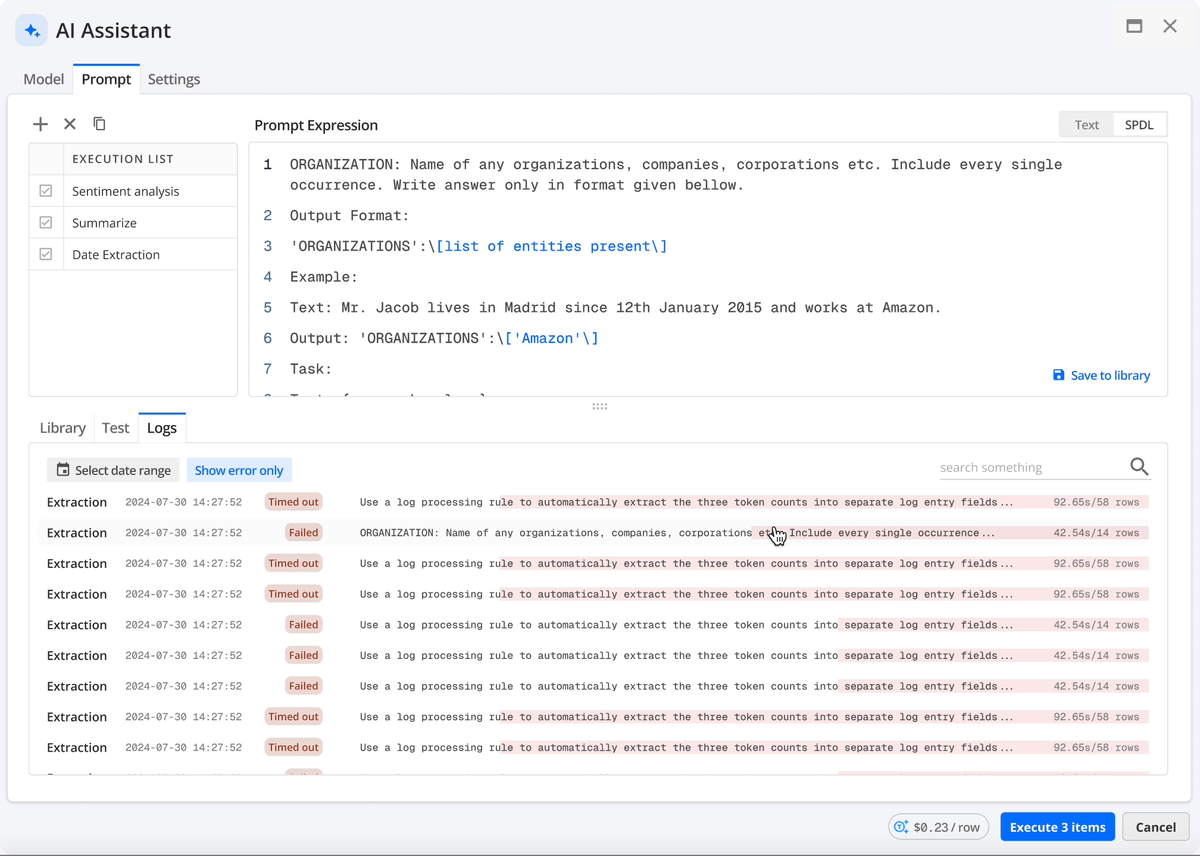Switch to the Logs tab

[162, 428]
